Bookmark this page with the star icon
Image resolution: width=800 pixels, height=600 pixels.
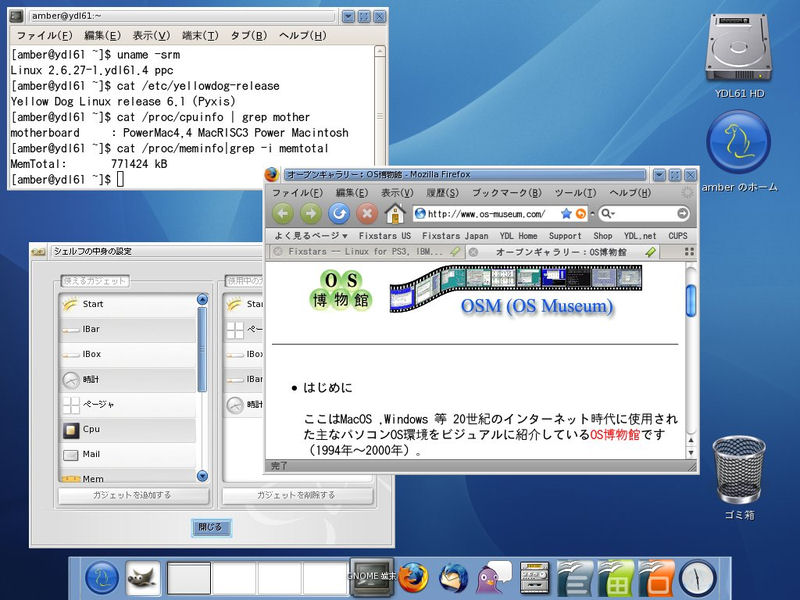click(566, 214)
